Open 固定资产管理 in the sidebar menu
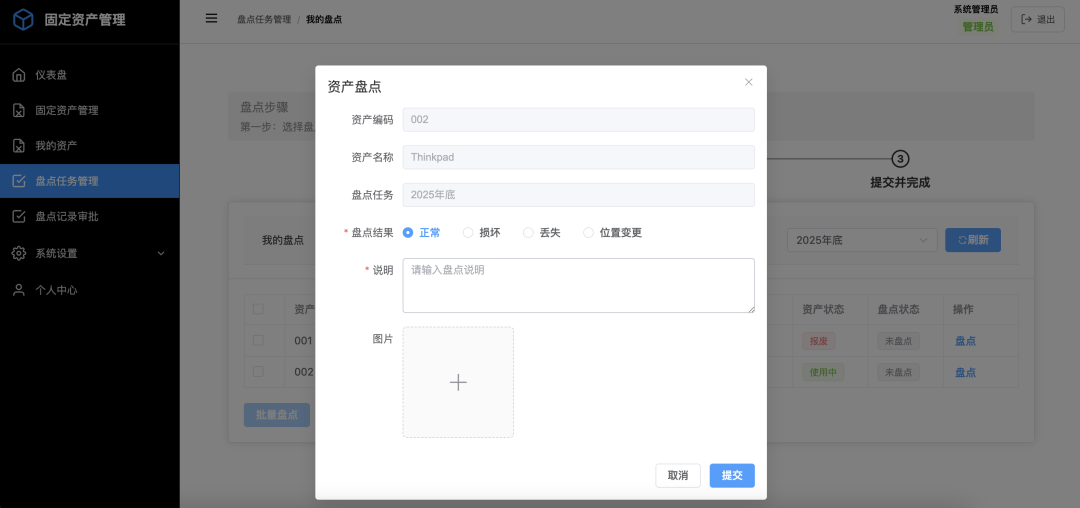This screenshot has width=1080, height=508. [90, 110]
